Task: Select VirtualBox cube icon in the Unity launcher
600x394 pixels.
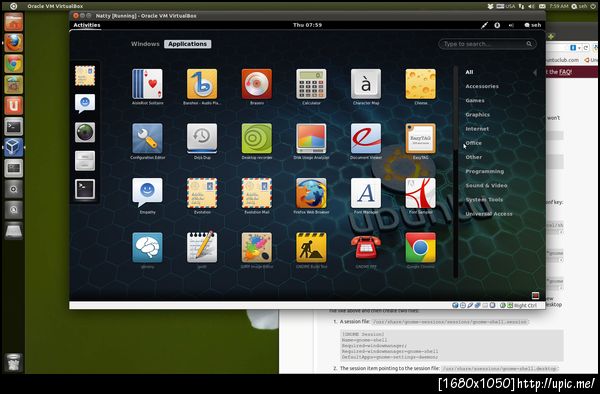Action: (x=13, y=147)
